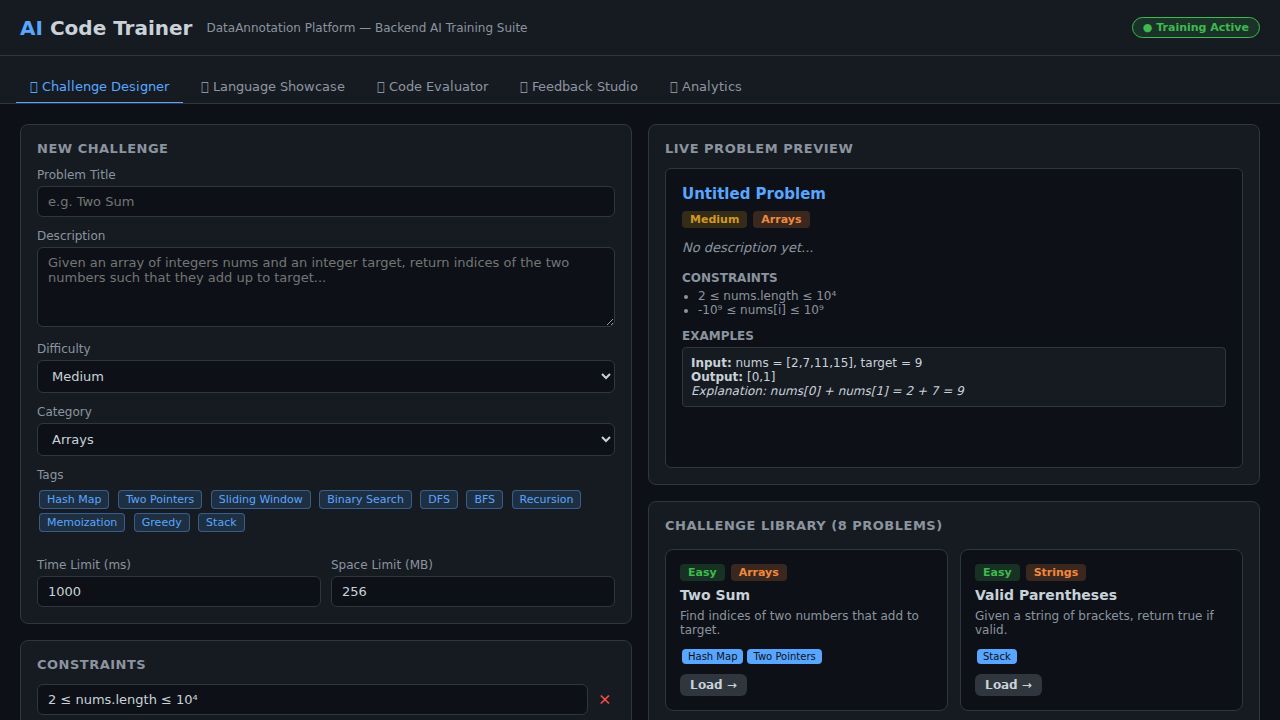1280x720 pixels.
Task: Click the green dot on Training Active badge
Action: (x=1146, y=27)
